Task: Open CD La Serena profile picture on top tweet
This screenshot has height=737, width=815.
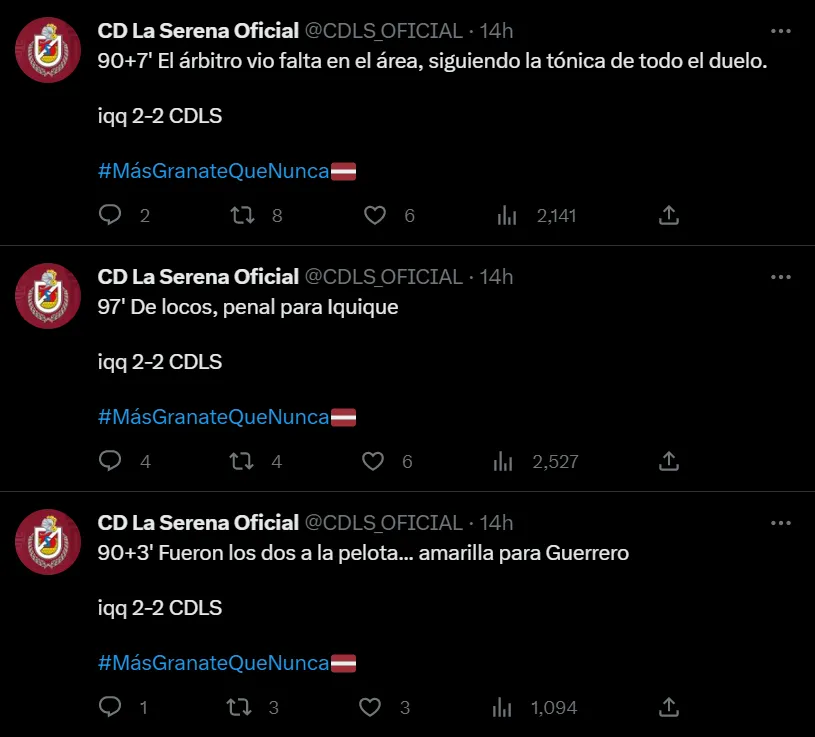Action: pos(46,50)
